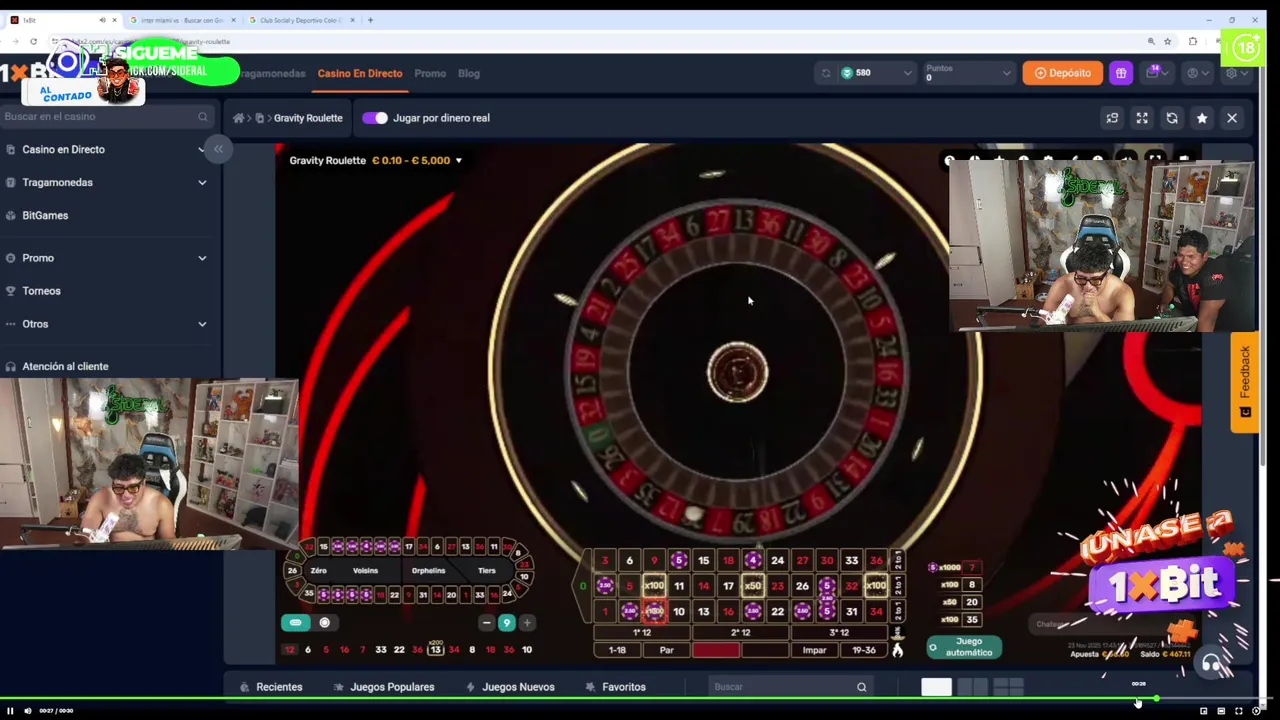Start Juego automático autoplay
The image size is (1280, 720).
tap(963, 647)
